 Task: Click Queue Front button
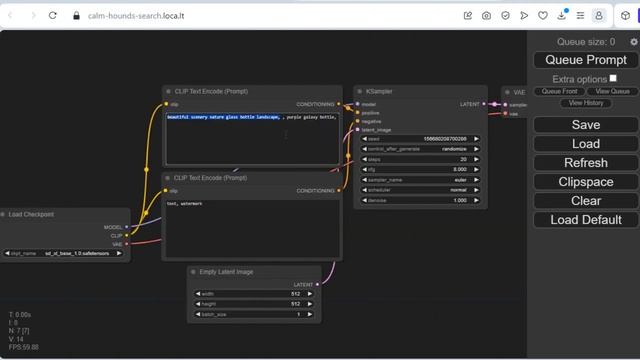[x=559, y=91]
